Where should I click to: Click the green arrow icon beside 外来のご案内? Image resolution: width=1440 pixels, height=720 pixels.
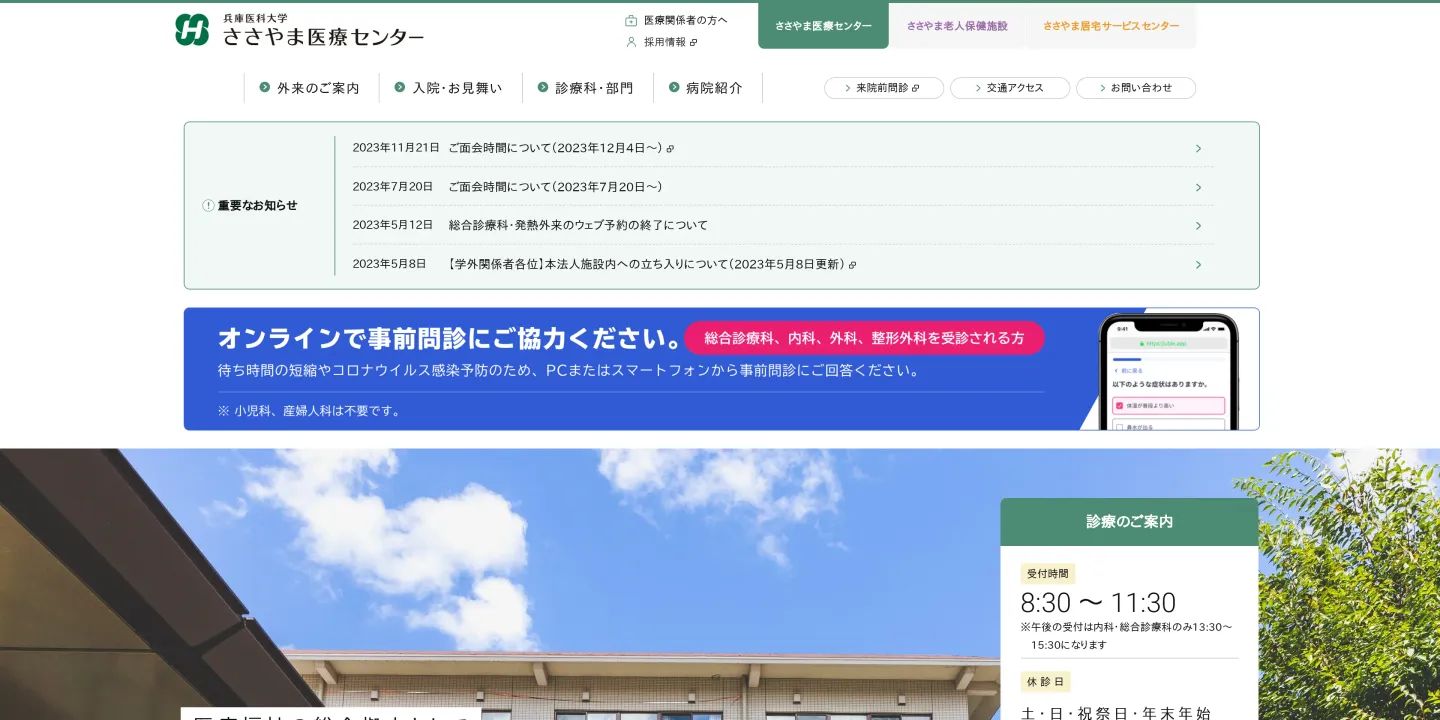[265, 87]
